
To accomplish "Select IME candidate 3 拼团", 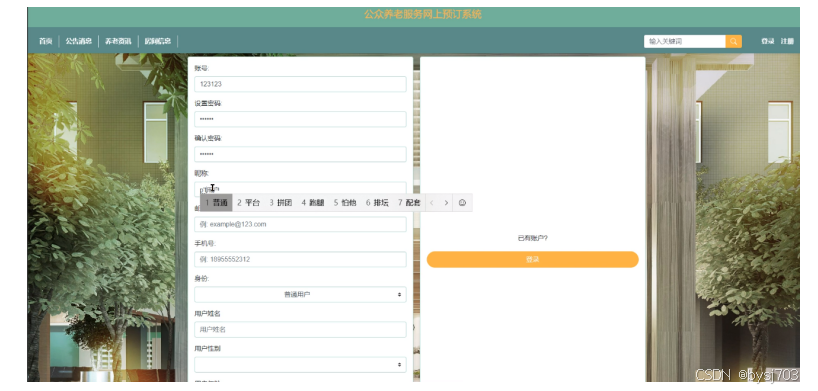I will click(x=281, y=203).
